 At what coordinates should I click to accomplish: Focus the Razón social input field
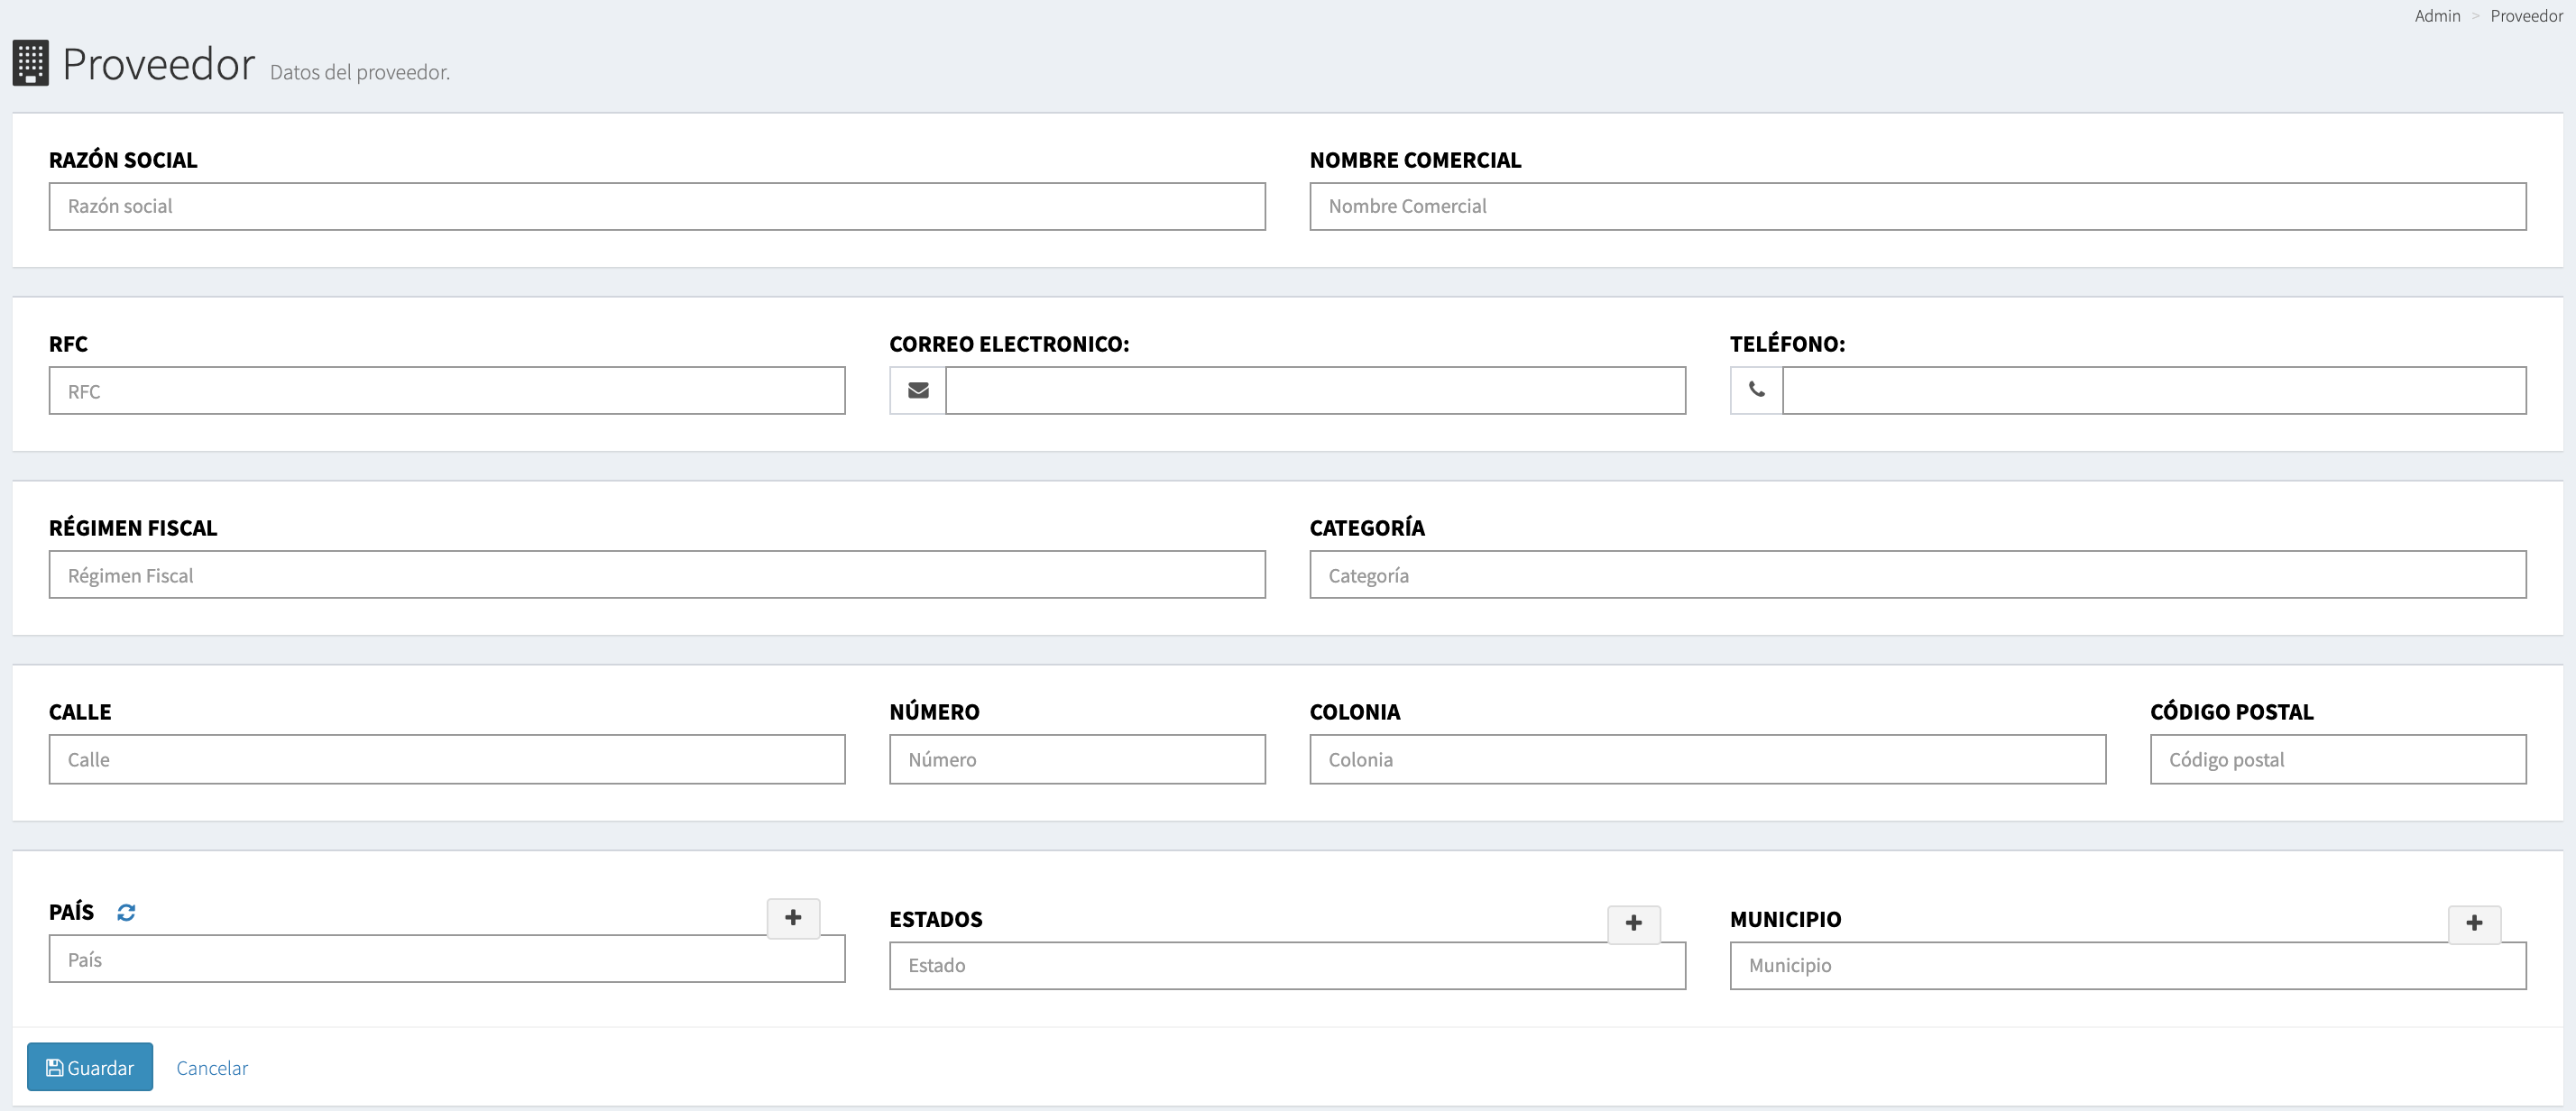pos(656,206)
